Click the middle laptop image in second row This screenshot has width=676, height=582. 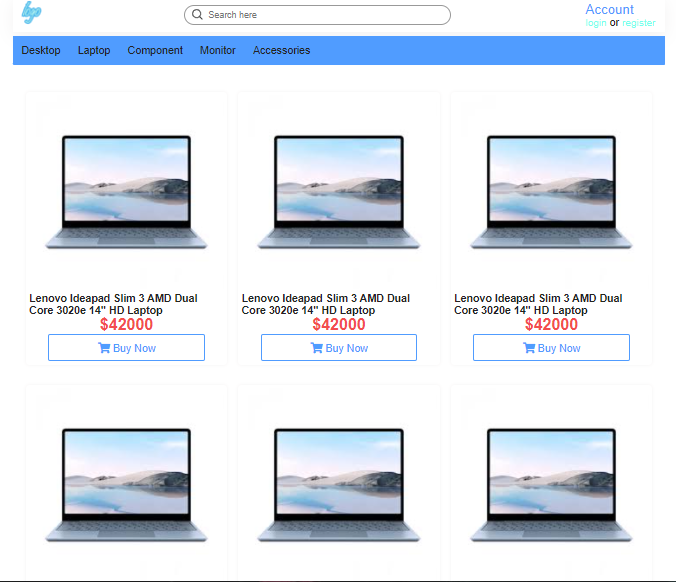click(338, 485)
